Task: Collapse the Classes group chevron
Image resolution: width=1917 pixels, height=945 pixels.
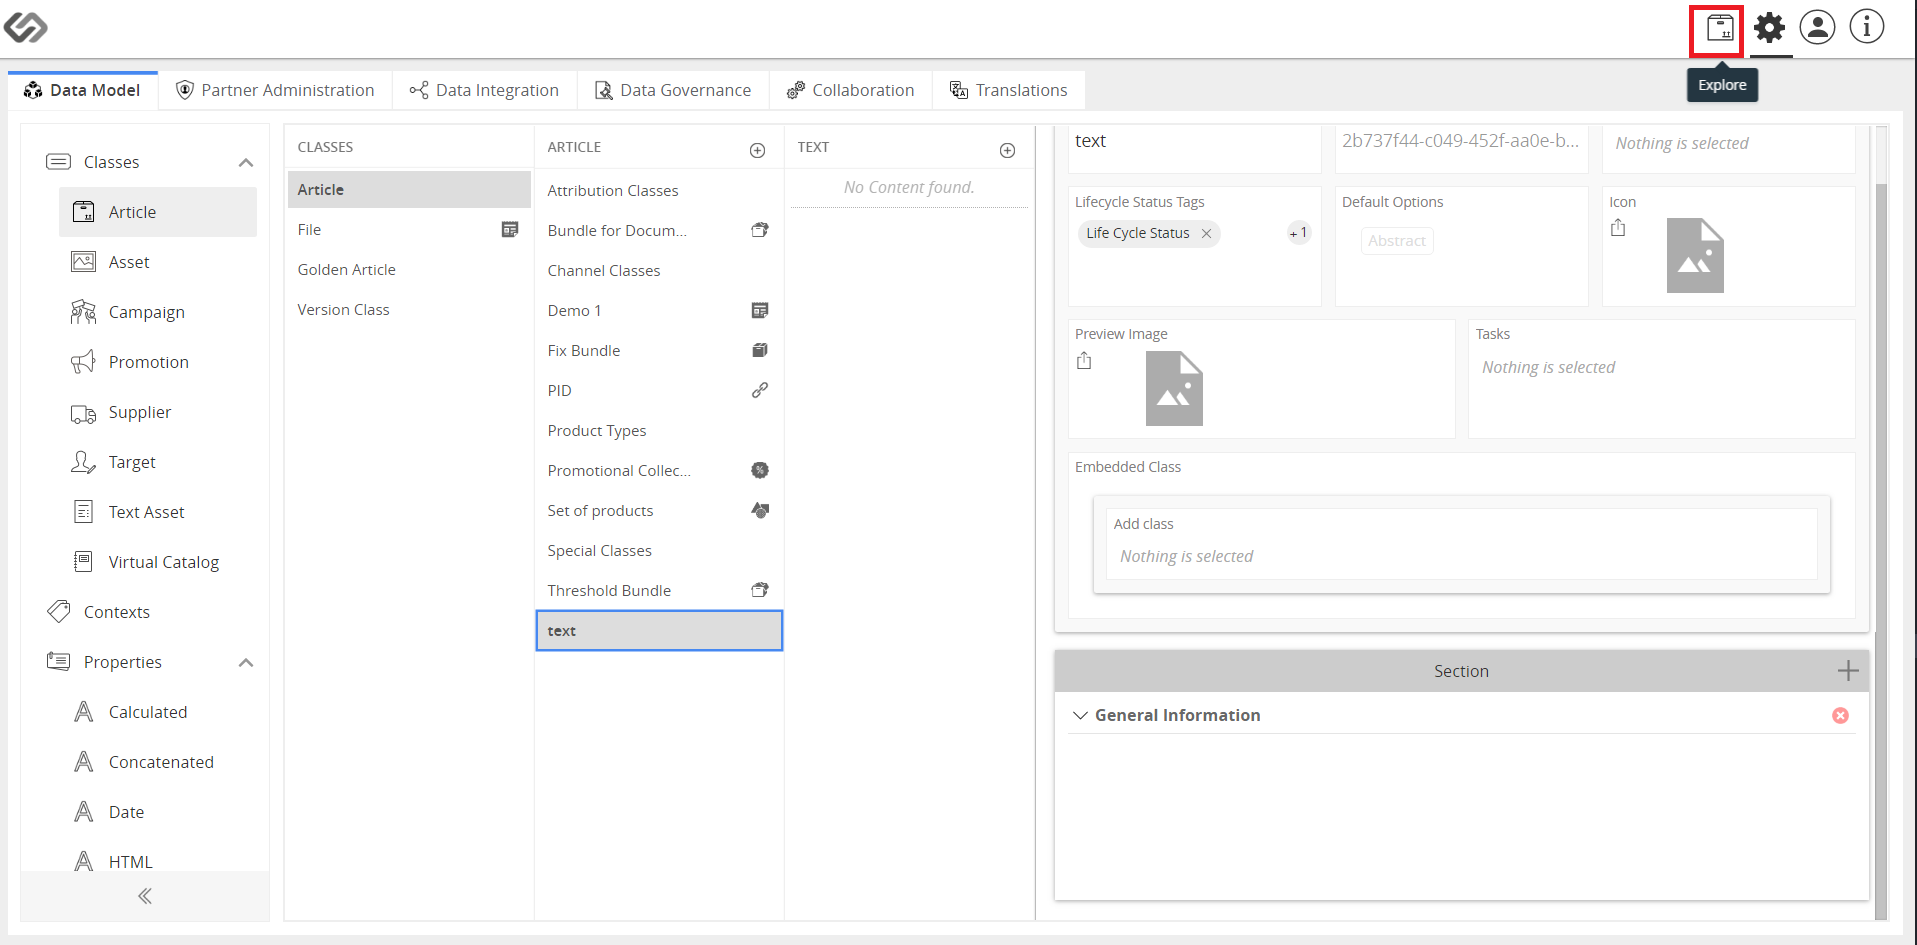Action: tap(246, 162)
